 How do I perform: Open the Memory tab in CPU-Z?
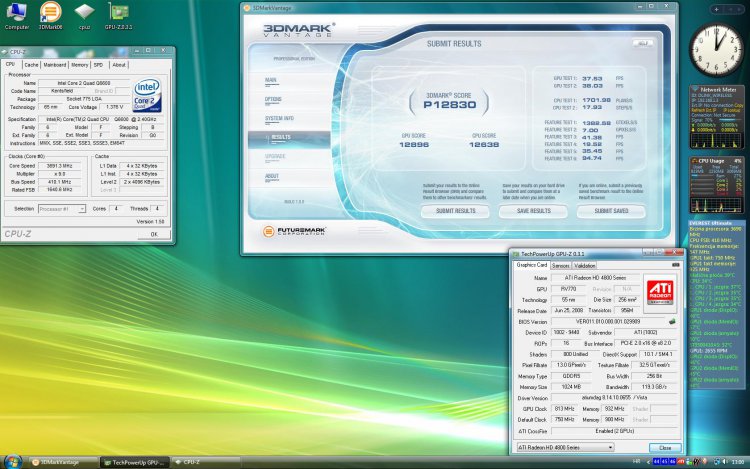79,65
